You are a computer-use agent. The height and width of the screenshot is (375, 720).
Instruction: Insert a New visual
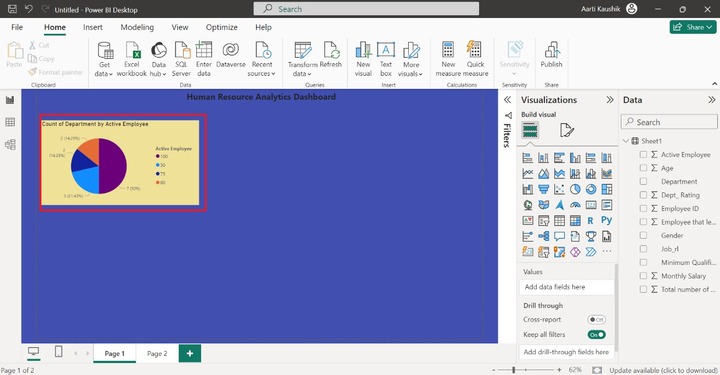click(x=363, y=60)
